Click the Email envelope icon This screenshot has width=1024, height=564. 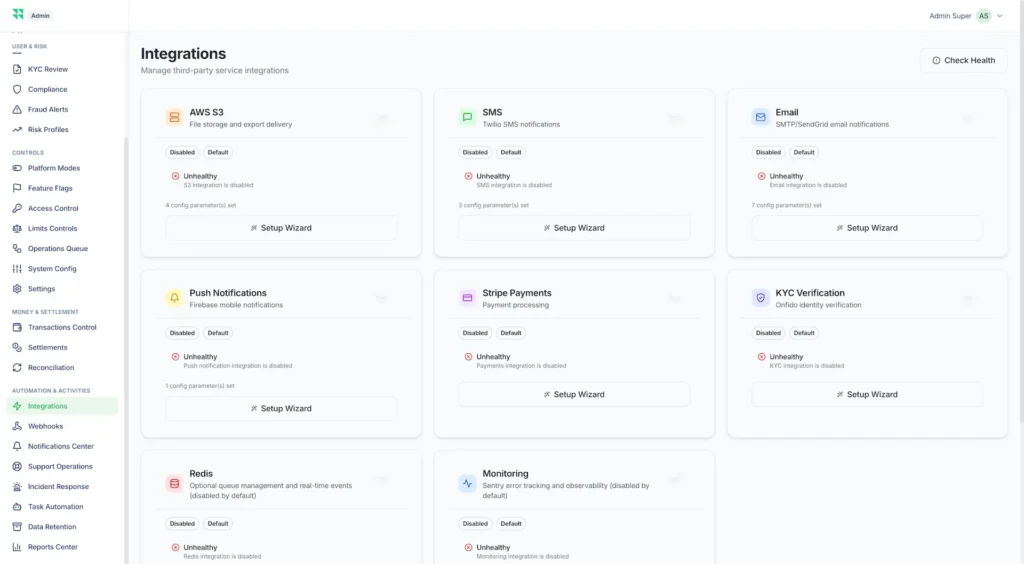coord(761,118)
